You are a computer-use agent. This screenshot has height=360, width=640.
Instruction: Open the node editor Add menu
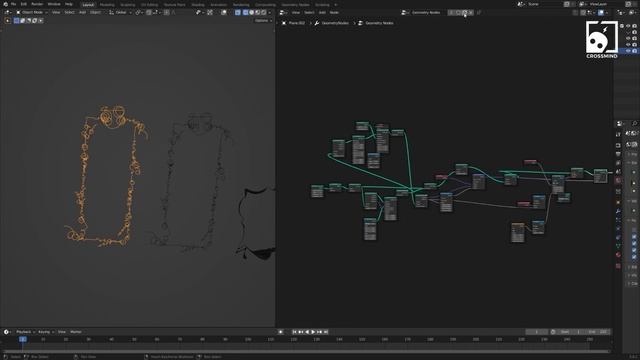(322, 12)
